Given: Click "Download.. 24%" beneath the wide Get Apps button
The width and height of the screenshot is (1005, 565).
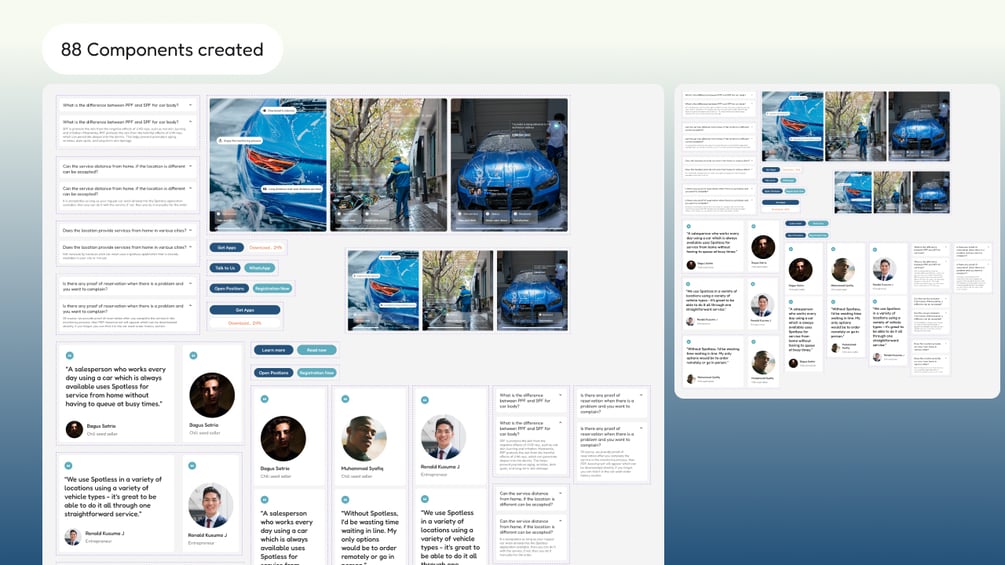Looking at the screenshot, I should (x=245, y=323).
